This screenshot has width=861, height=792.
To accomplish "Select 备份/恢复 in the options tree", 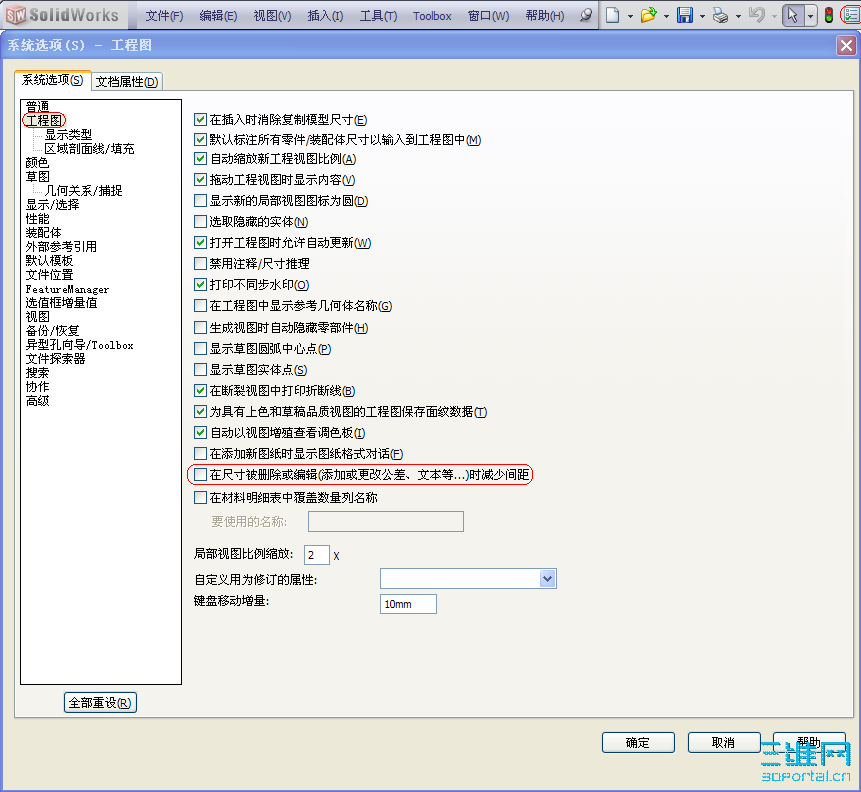I will point(53,331).
